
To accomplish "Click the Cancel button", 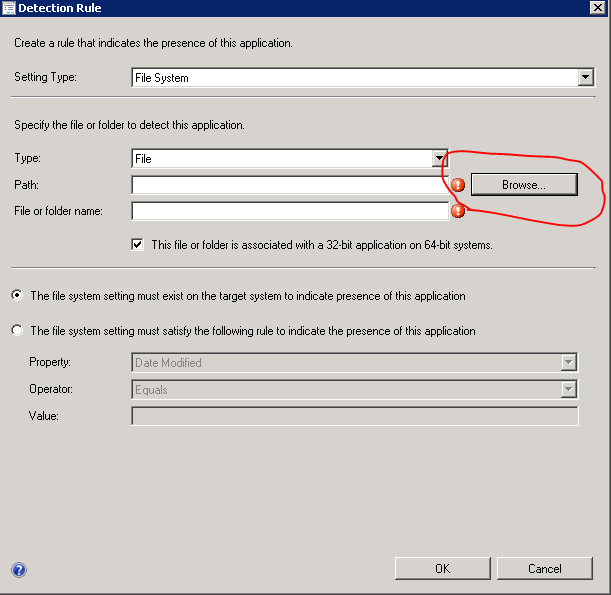I will pos(544,568).
